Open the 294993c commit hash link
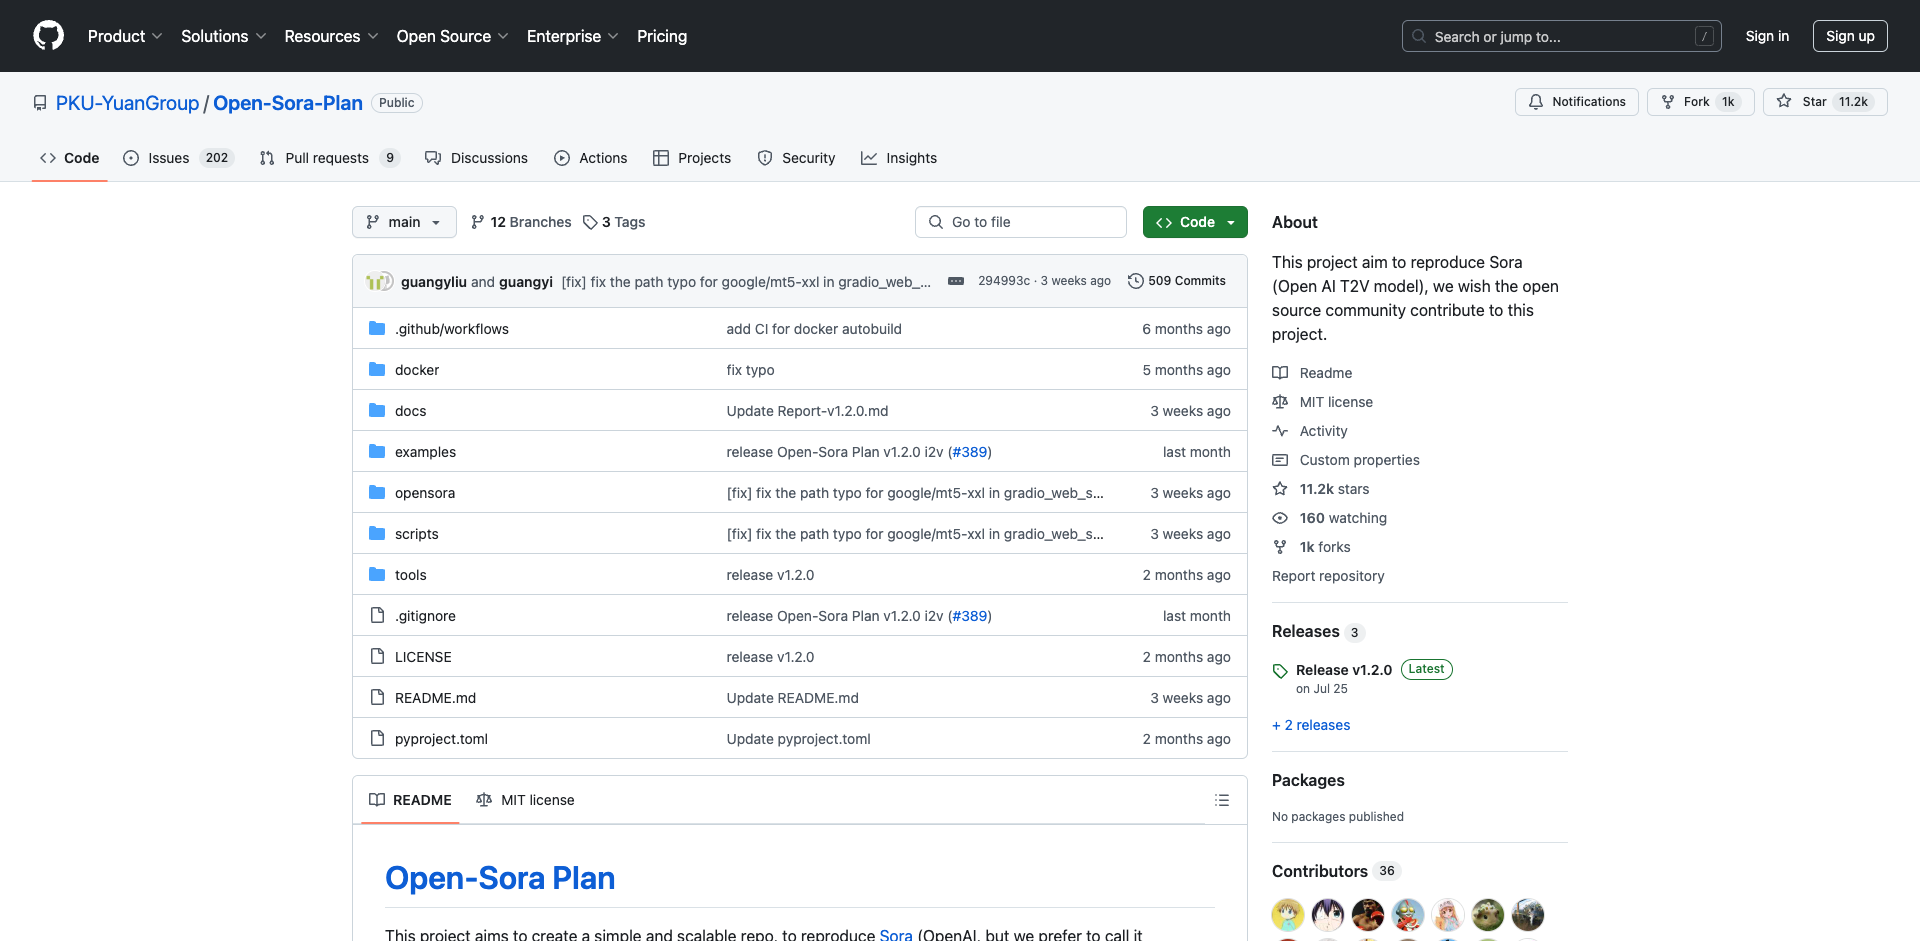The height and width of the screenshot is (941, 1920). pyautogui.click(x=1003, y=281)
